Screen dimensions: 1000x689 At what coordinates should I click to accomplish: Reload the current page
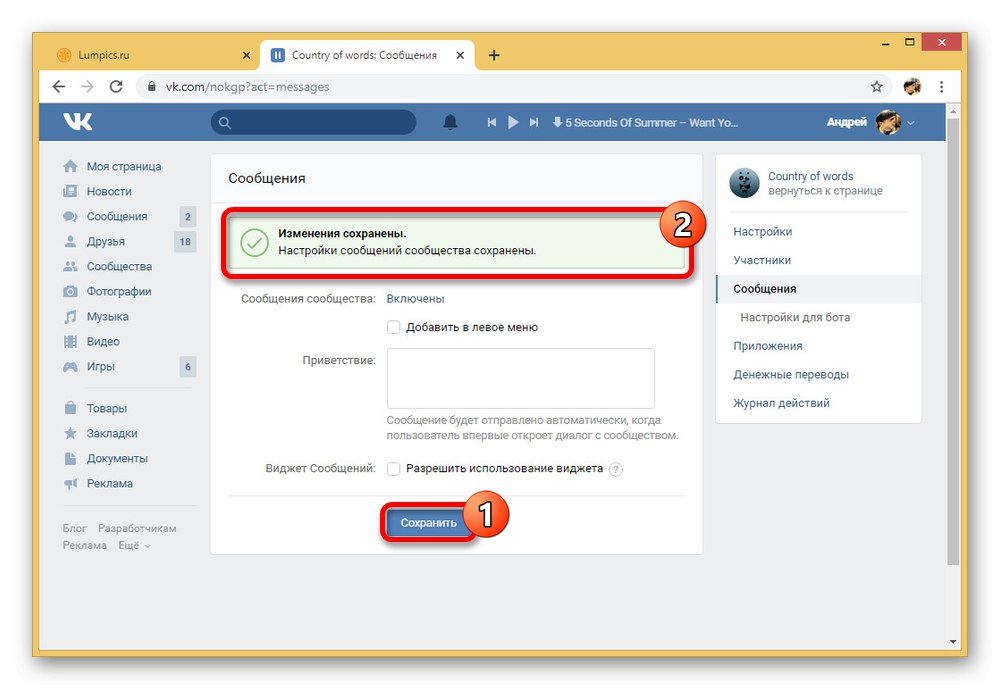click(x=116, y=87)
